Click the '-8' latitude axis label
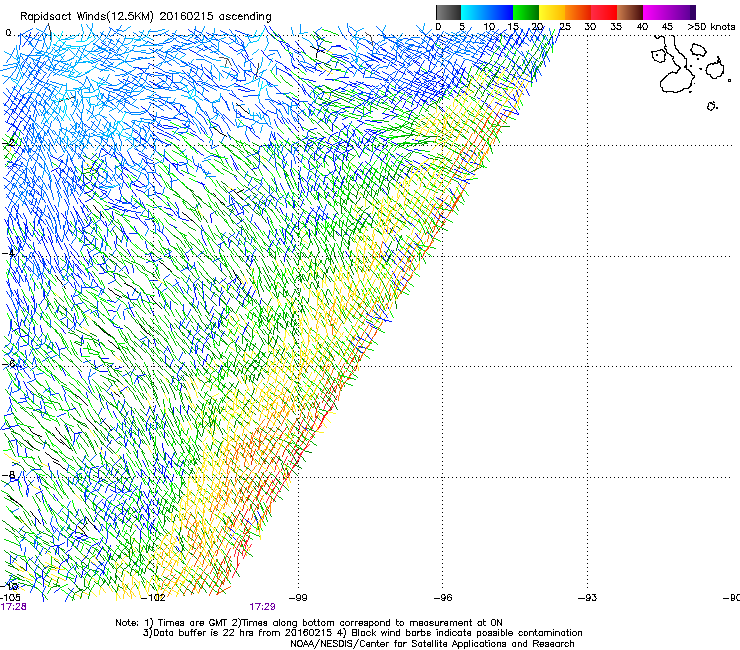 click(8, 475)
